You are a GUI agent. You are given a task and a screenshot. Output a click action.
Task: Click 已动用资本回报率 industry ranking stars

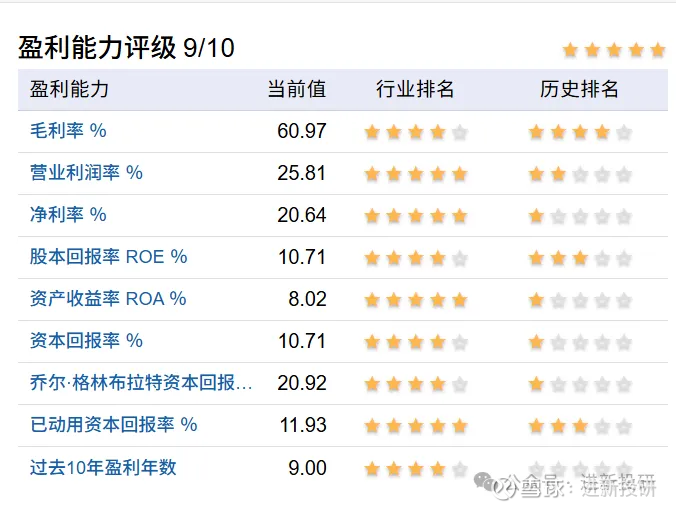[415, 425]
